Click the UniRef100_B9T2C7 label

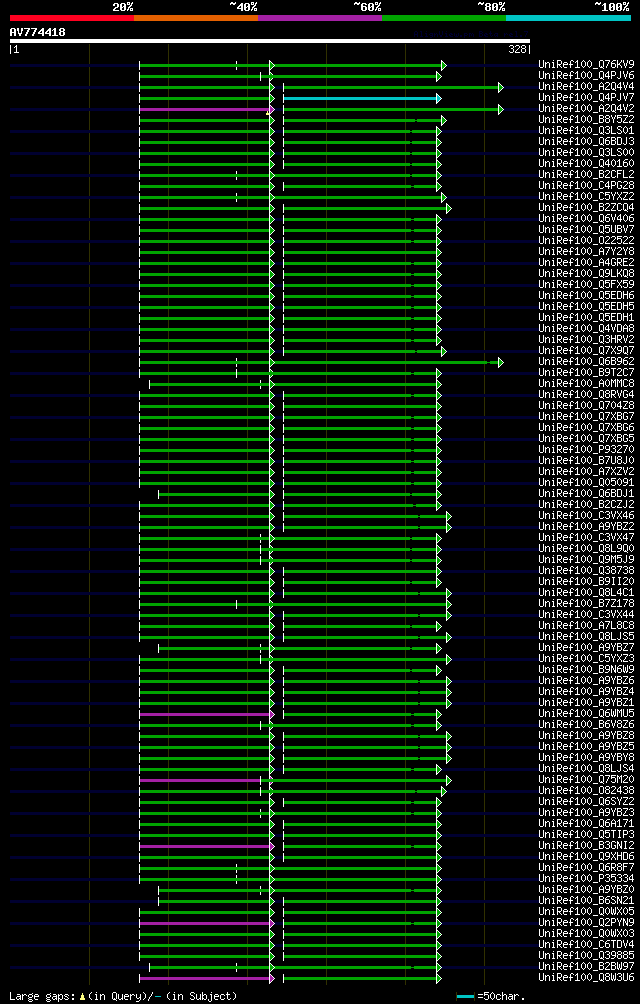tap(586, 373)
